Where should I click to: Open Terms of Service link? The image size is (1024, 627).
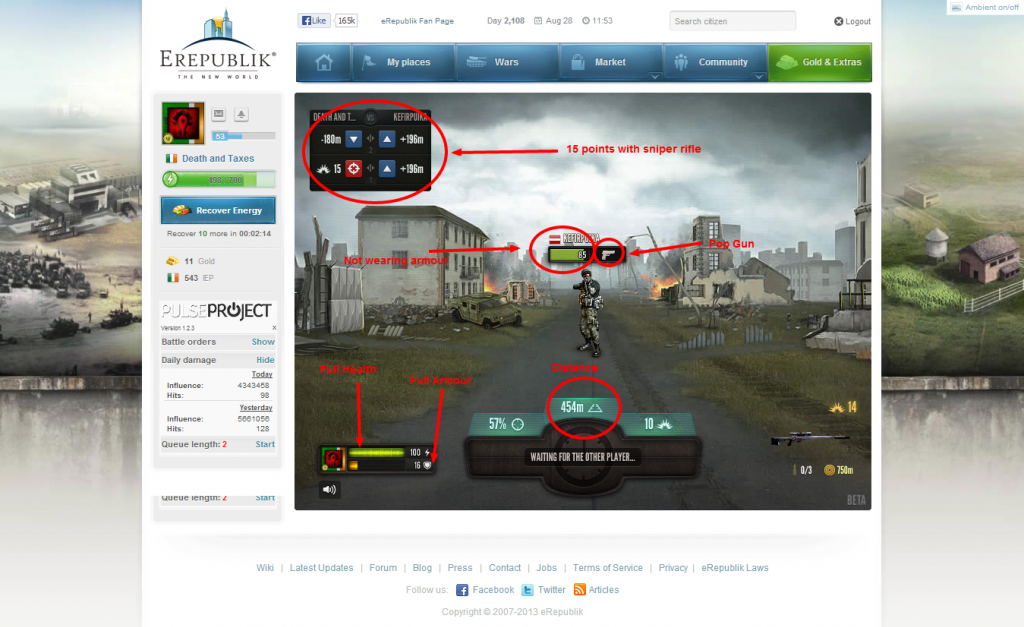[607, 568]
